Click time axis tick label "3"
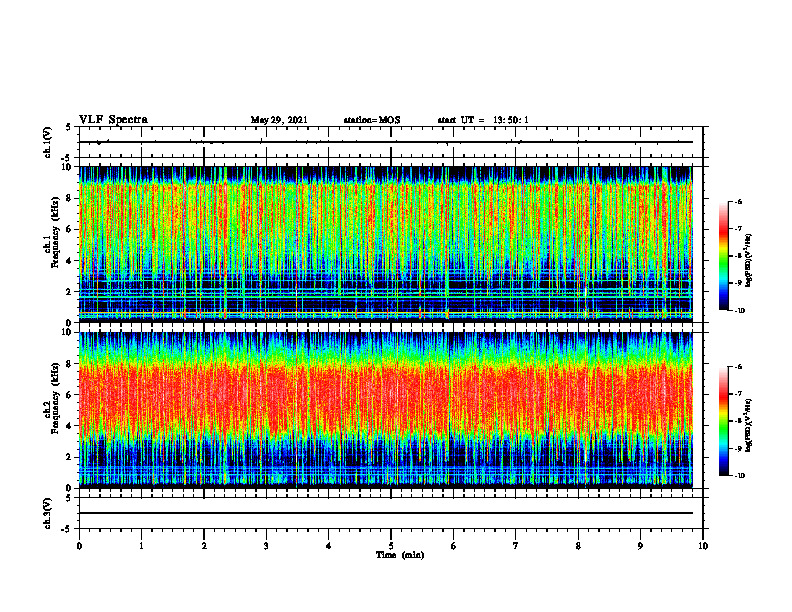 [x=266, y=546]
